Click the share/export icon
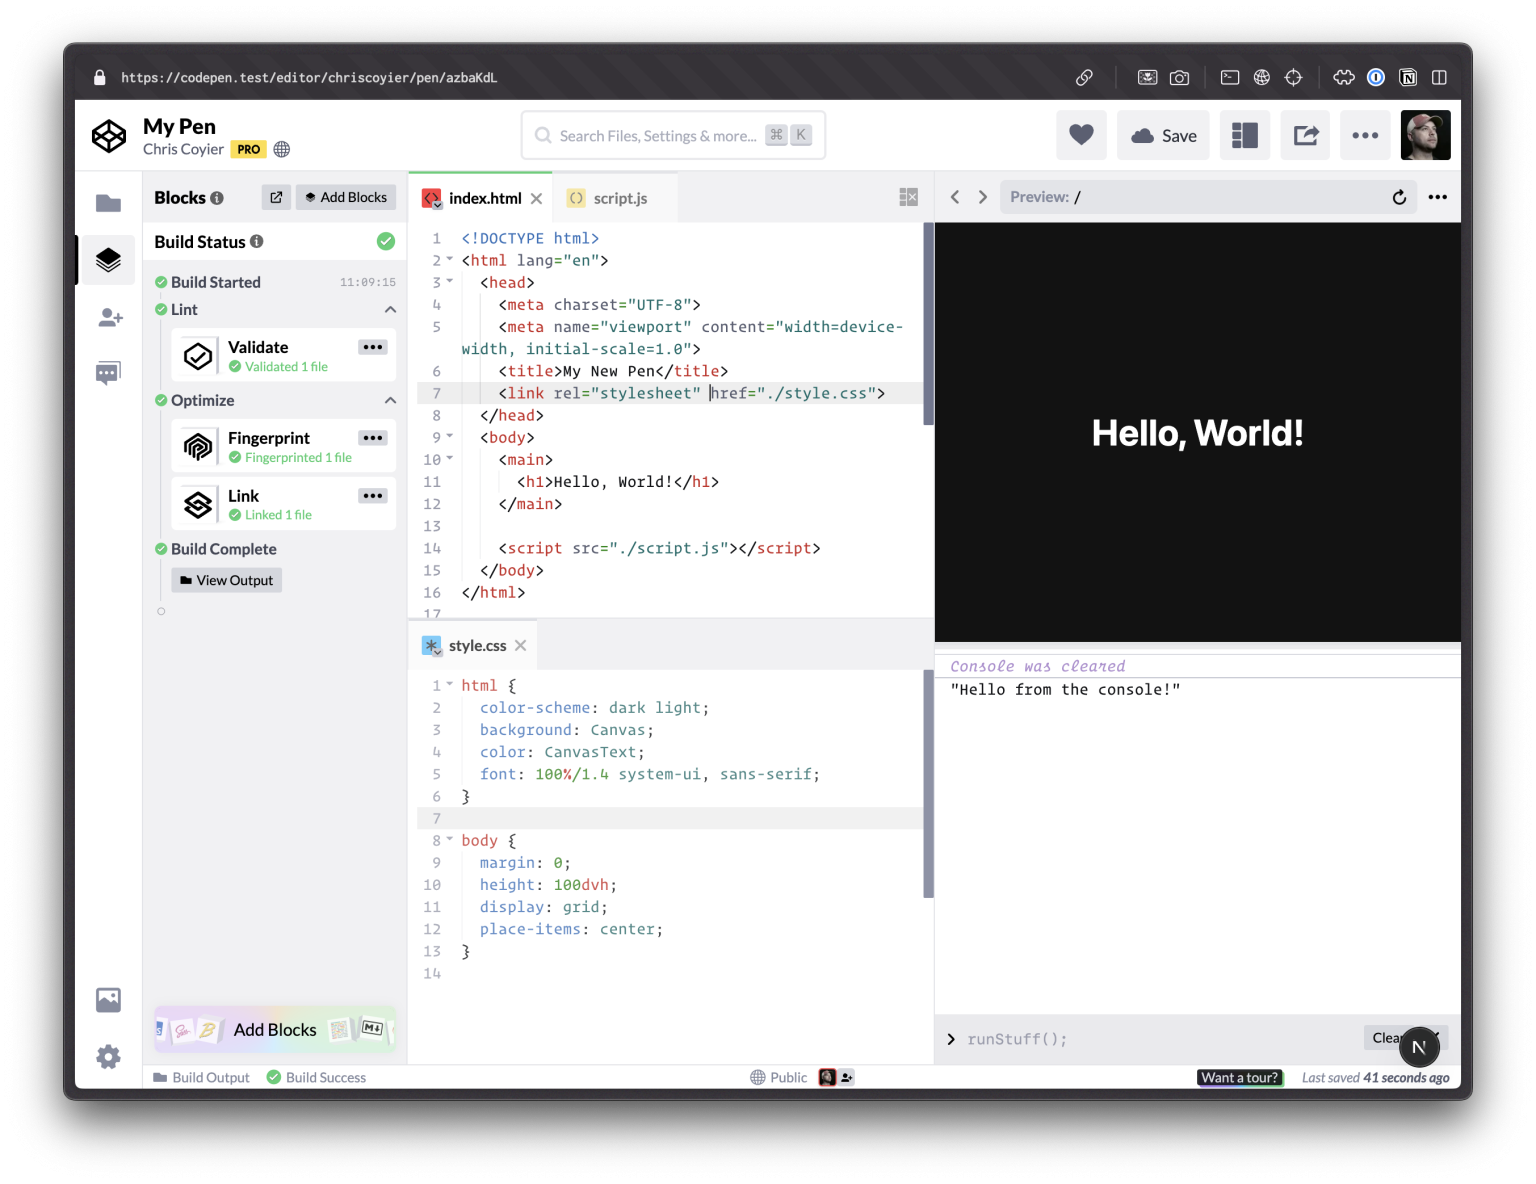Image resolution: width=1536 pixels, height=1184 pixels. pos(1306,135)
